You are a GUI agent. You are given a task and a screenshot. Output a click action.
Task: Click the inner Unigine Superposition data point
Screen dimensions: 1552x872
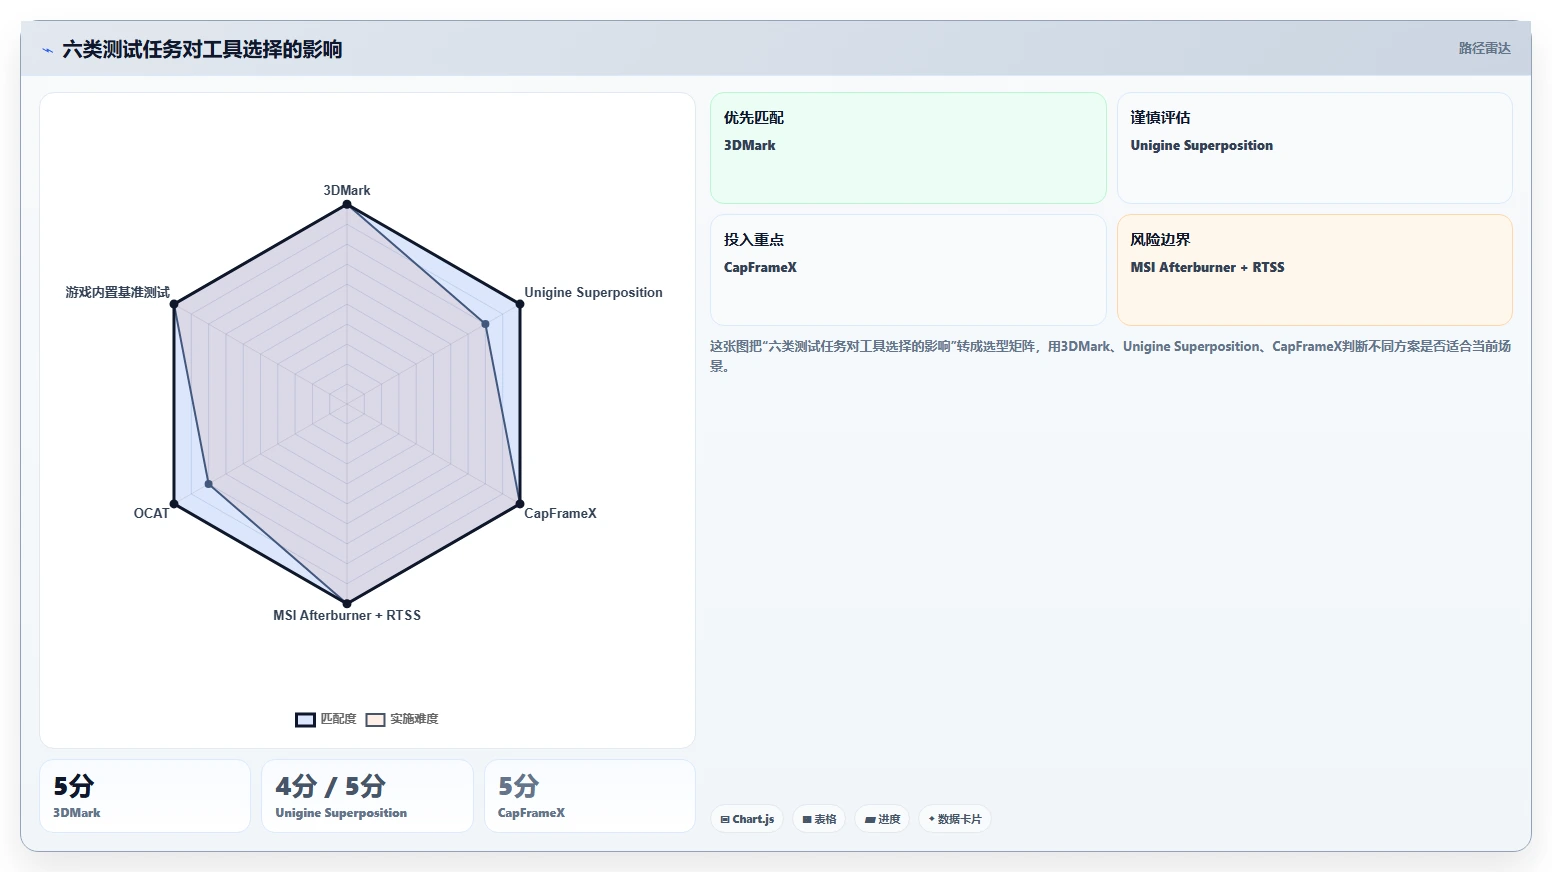tap(486, 324)
